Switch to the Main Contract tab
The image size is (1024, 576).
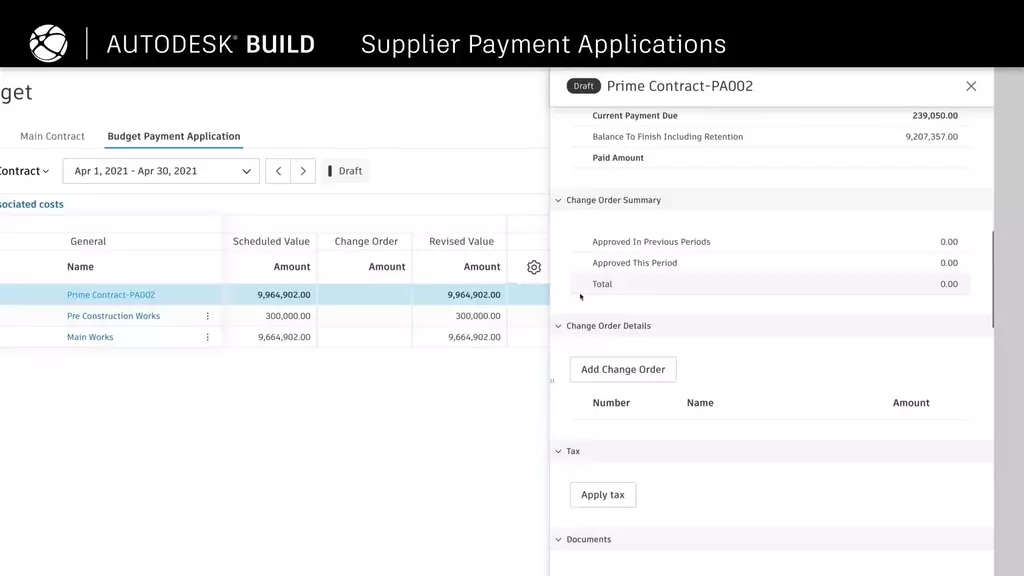(52, 136)
